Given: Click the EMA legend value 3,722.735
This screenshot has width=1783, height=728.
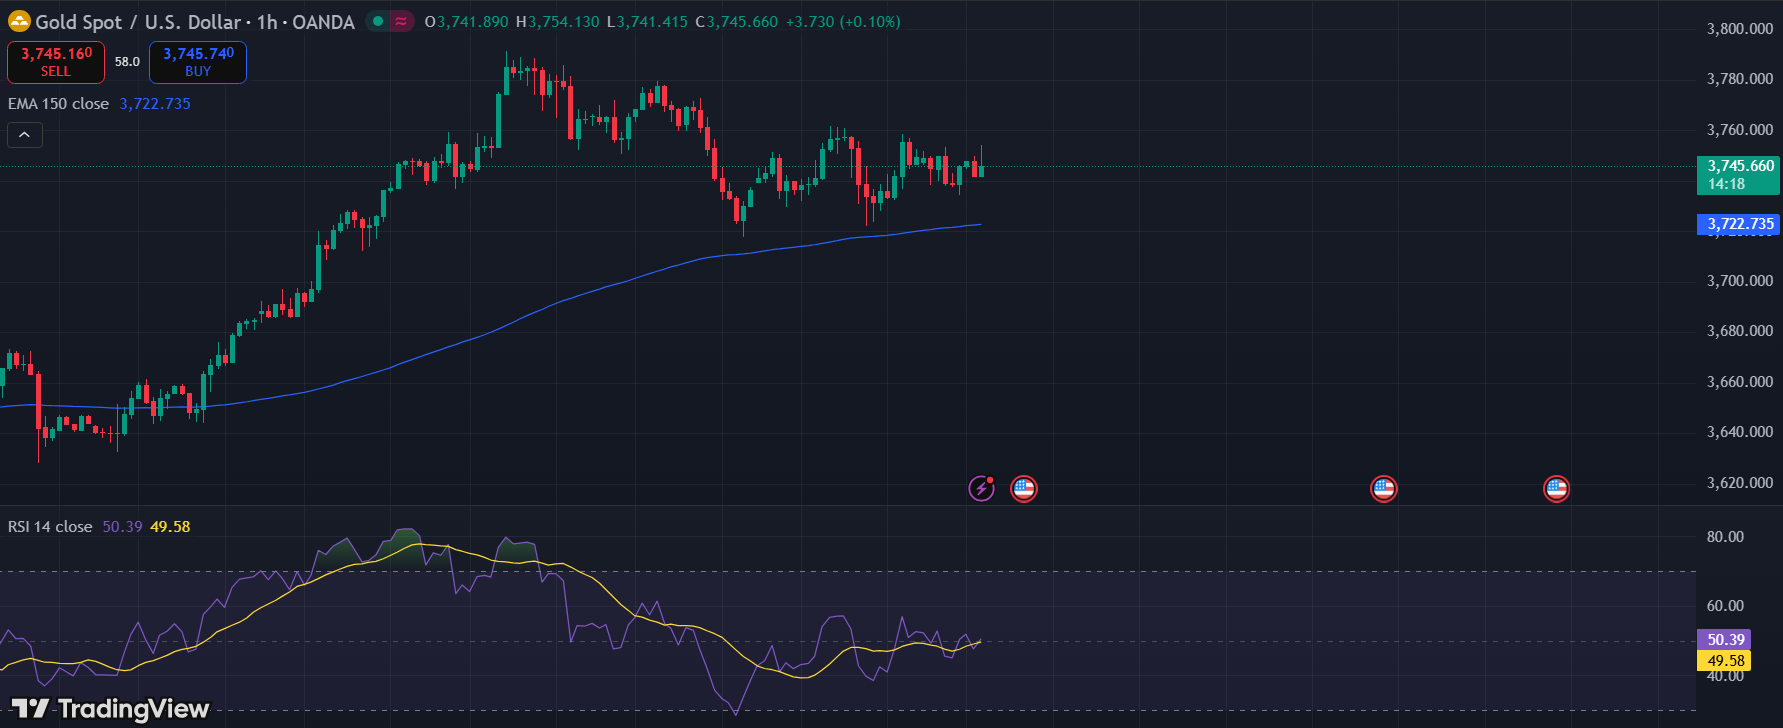Looking at the screenshot, I should tap(155, 104).
